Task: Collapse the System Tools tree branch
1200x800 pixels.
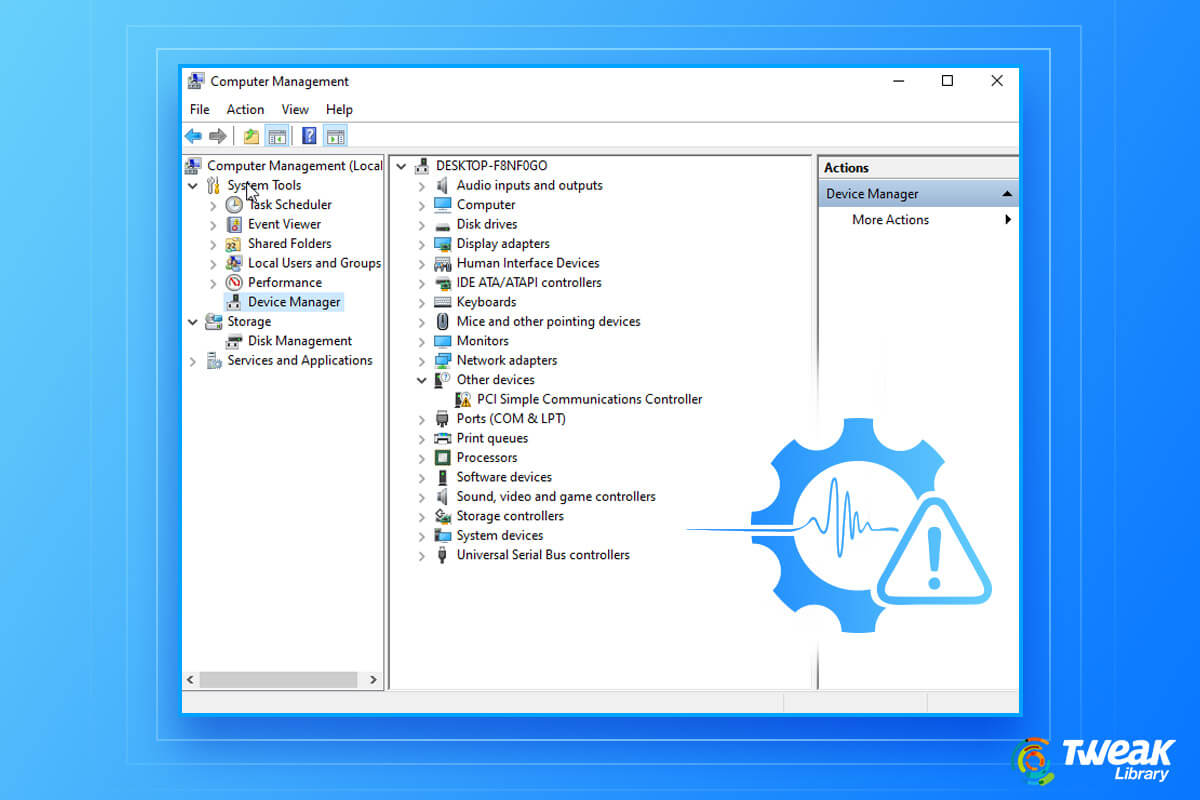Action: click(x=193, y=185)
